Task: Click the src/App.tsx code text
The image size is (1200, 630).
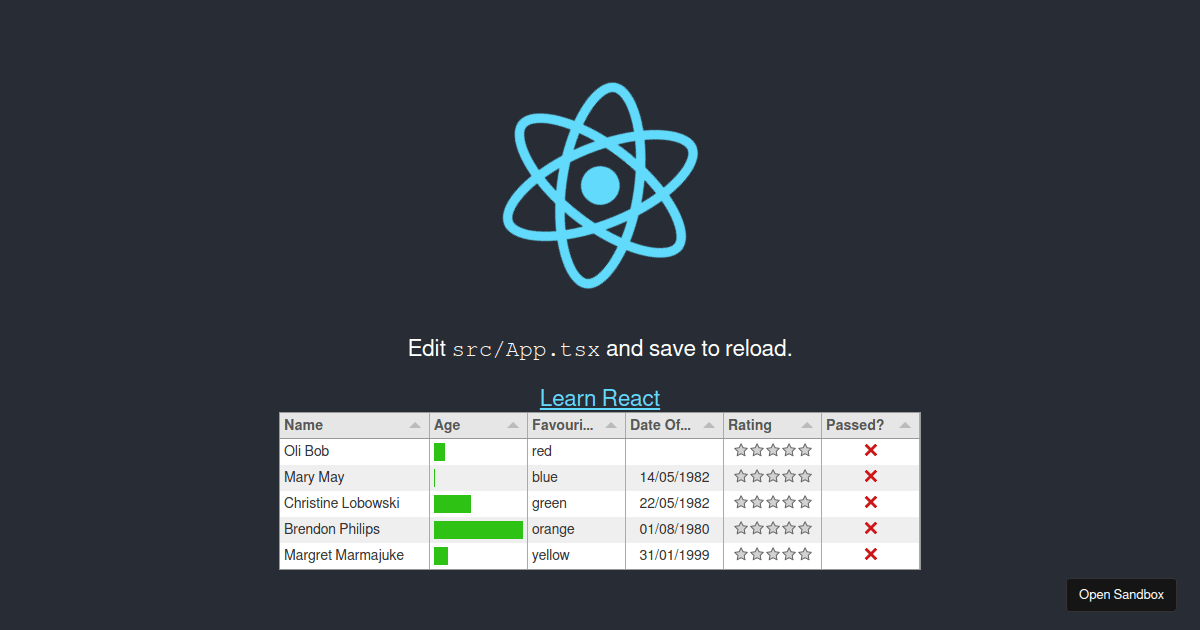Action: (x=526, y=350)
